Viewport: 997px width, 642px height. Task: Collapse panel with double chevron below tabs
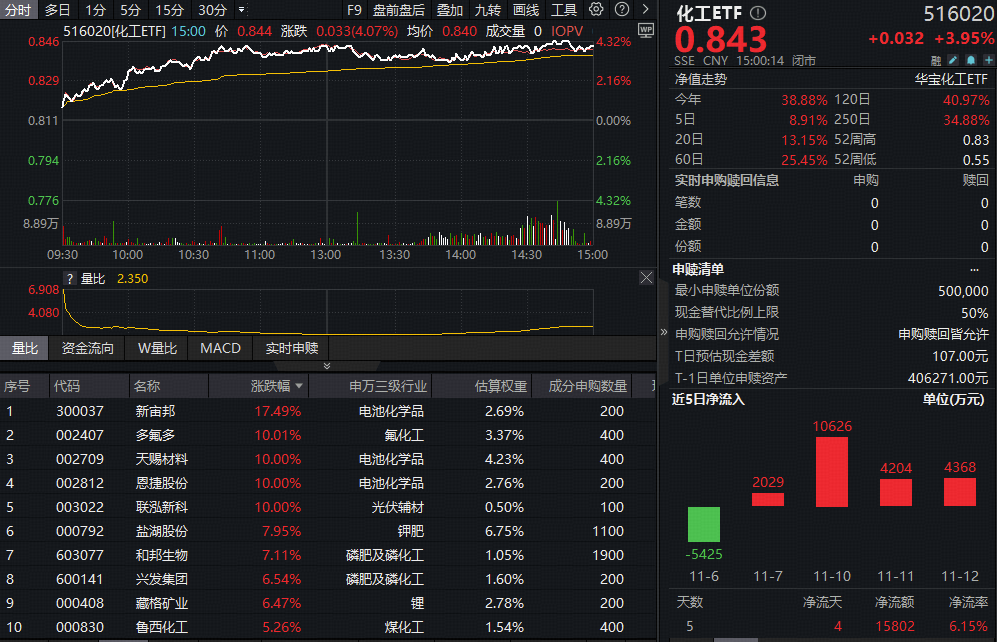tap(325, 366)
